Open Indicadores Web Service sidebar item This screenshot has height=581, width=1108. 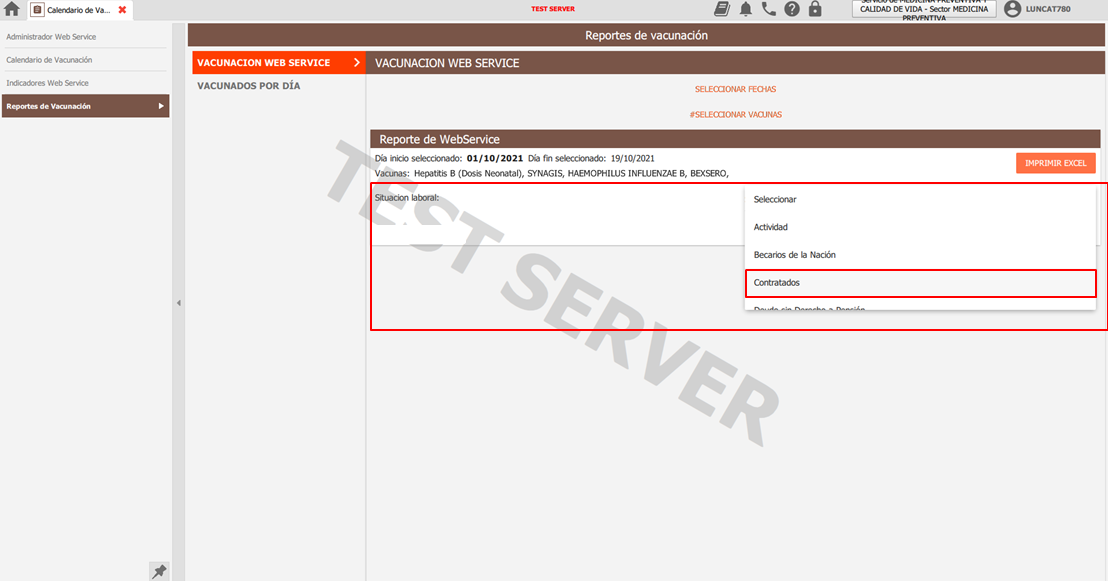click(47, 83)
